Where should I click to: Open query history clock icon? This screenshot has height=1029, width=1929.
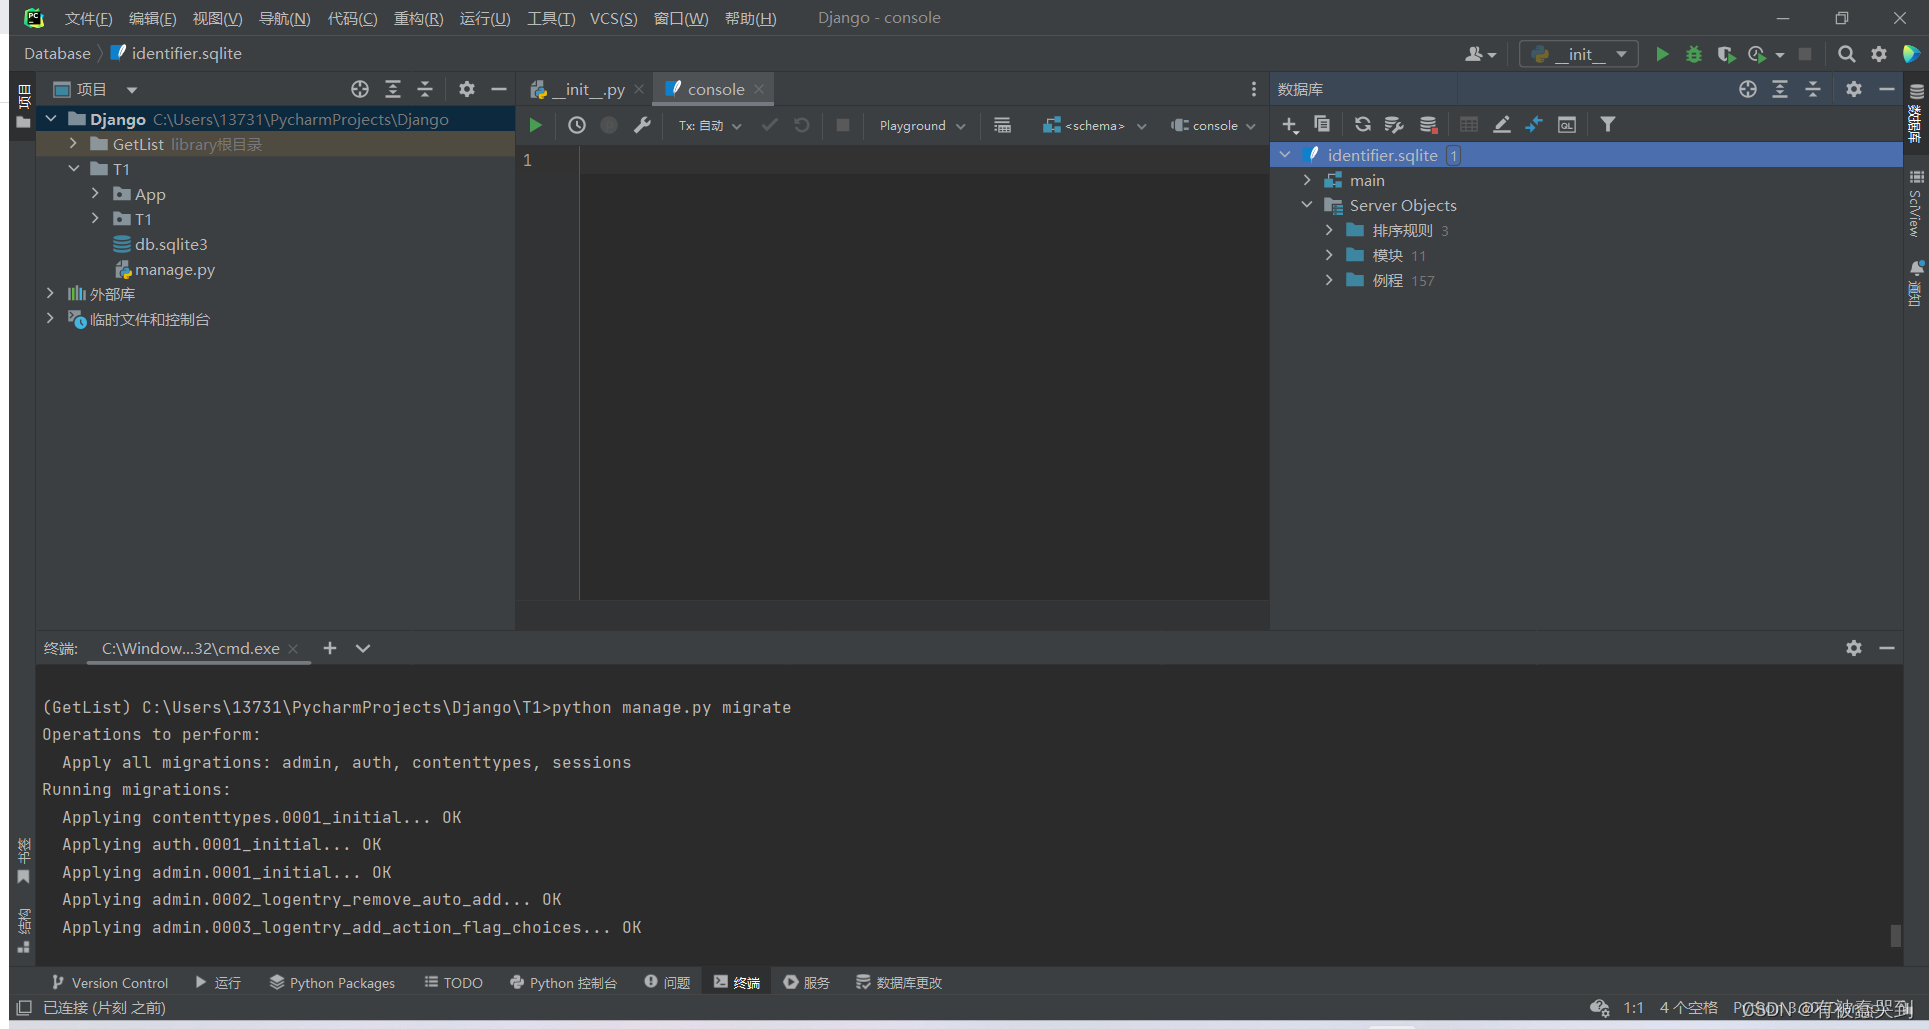click(577, 125)
